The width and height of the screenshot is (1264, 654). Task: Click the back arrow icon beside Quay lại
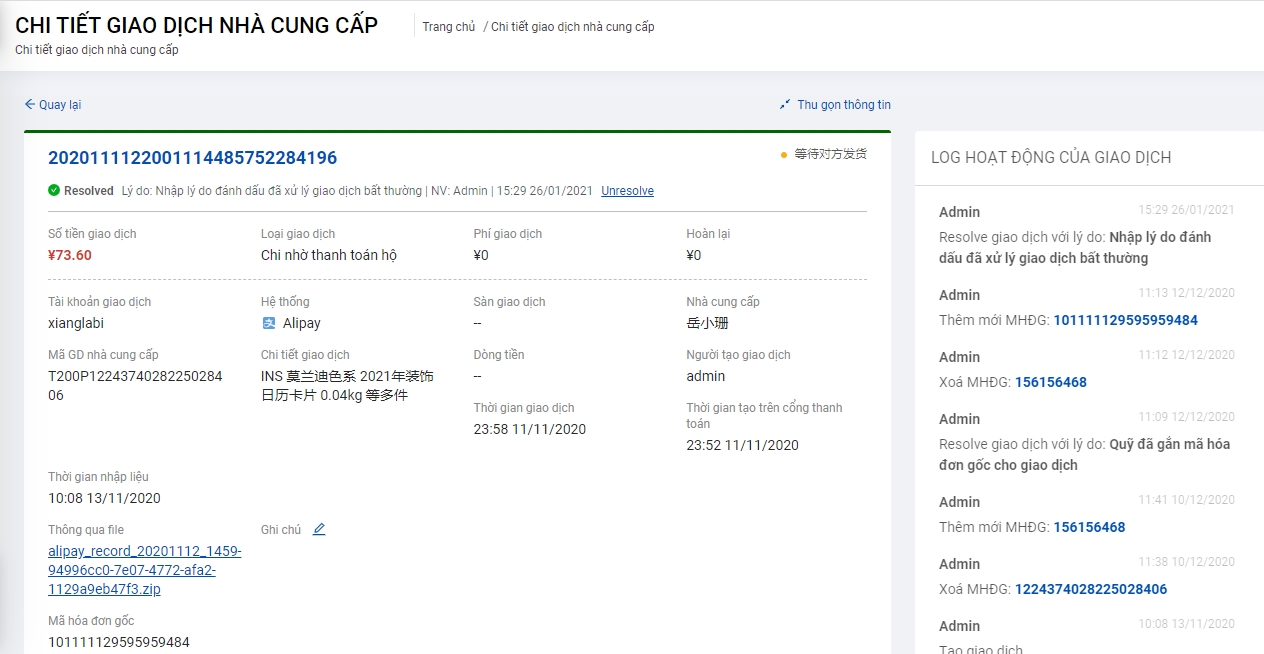(x=30, y=105)
